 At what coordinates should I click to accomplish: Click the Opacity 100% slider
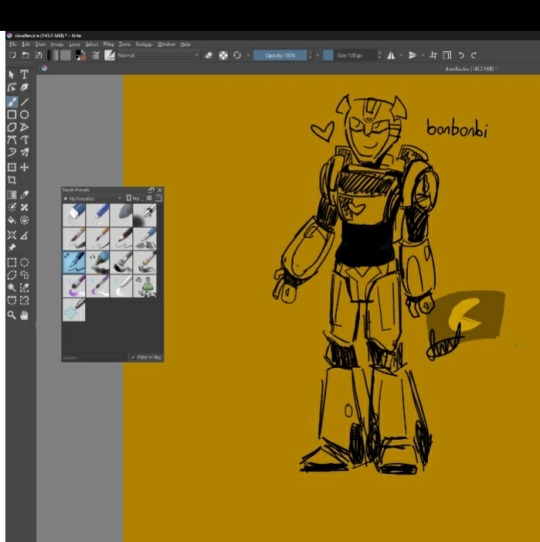point(280,55)
